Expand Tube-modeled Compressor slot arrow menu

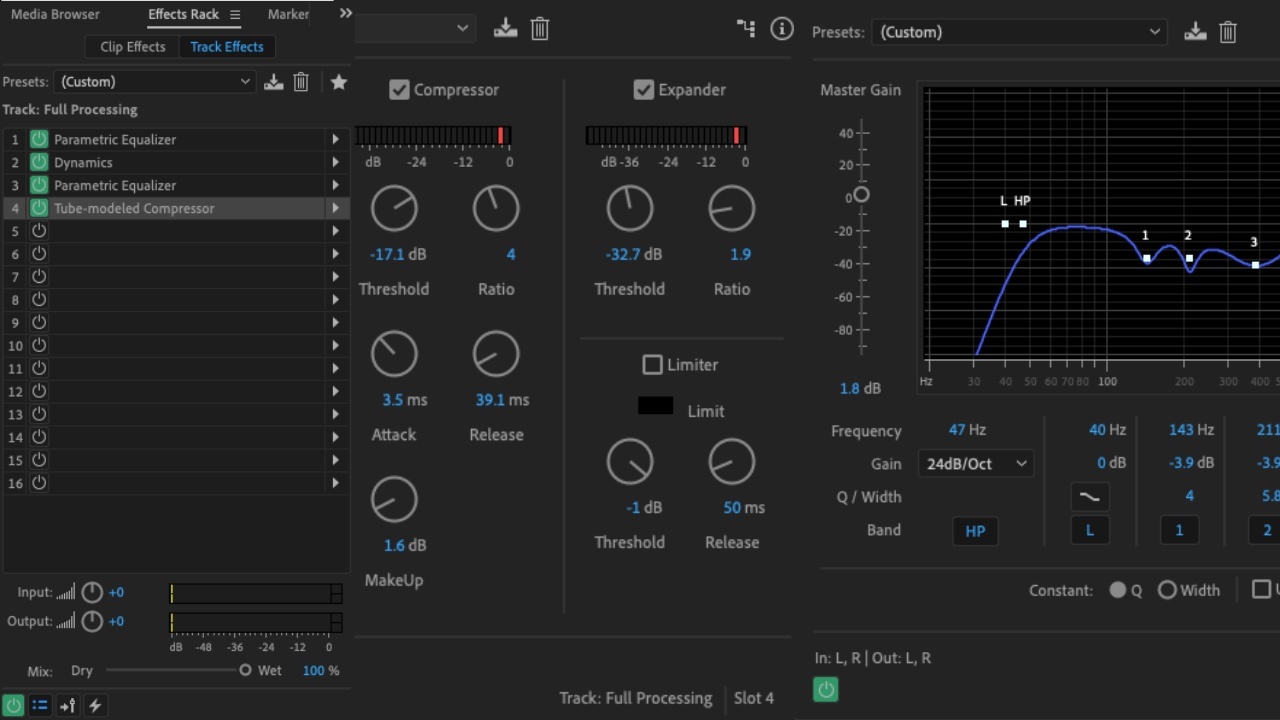[335, 208]
